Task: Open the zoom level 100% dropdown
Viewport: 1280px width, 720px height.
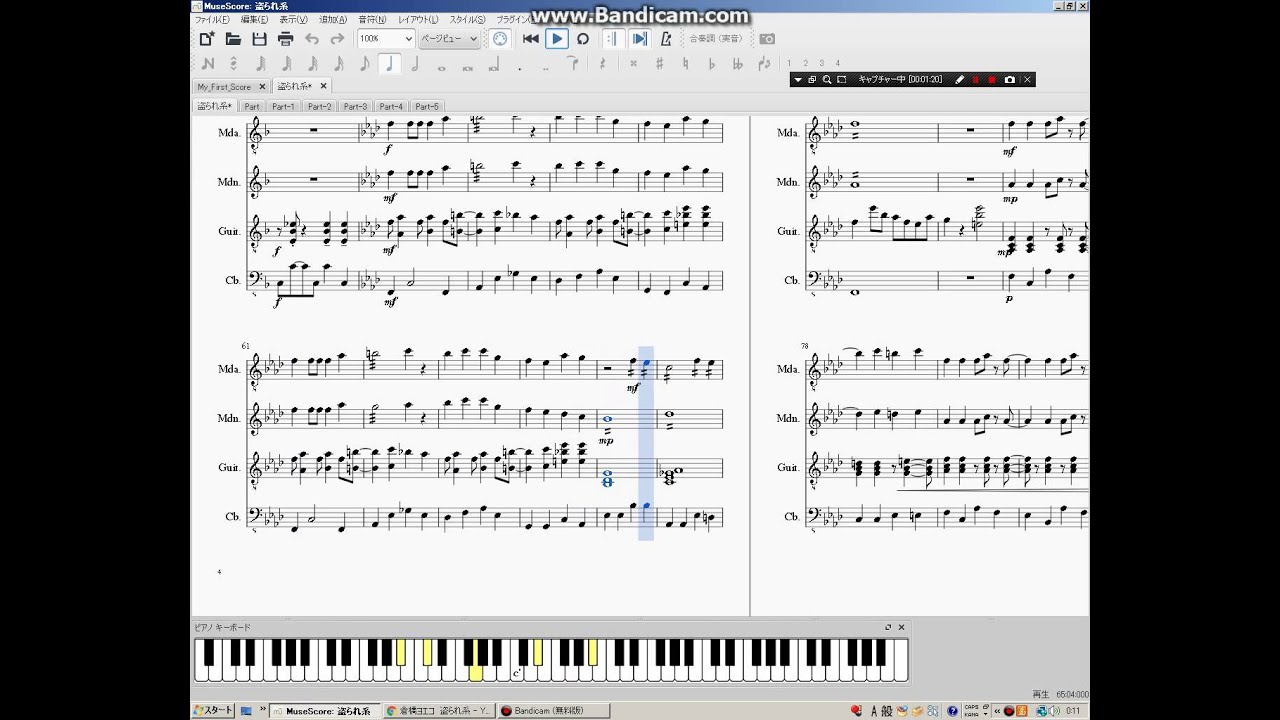Action: [385, 39]
